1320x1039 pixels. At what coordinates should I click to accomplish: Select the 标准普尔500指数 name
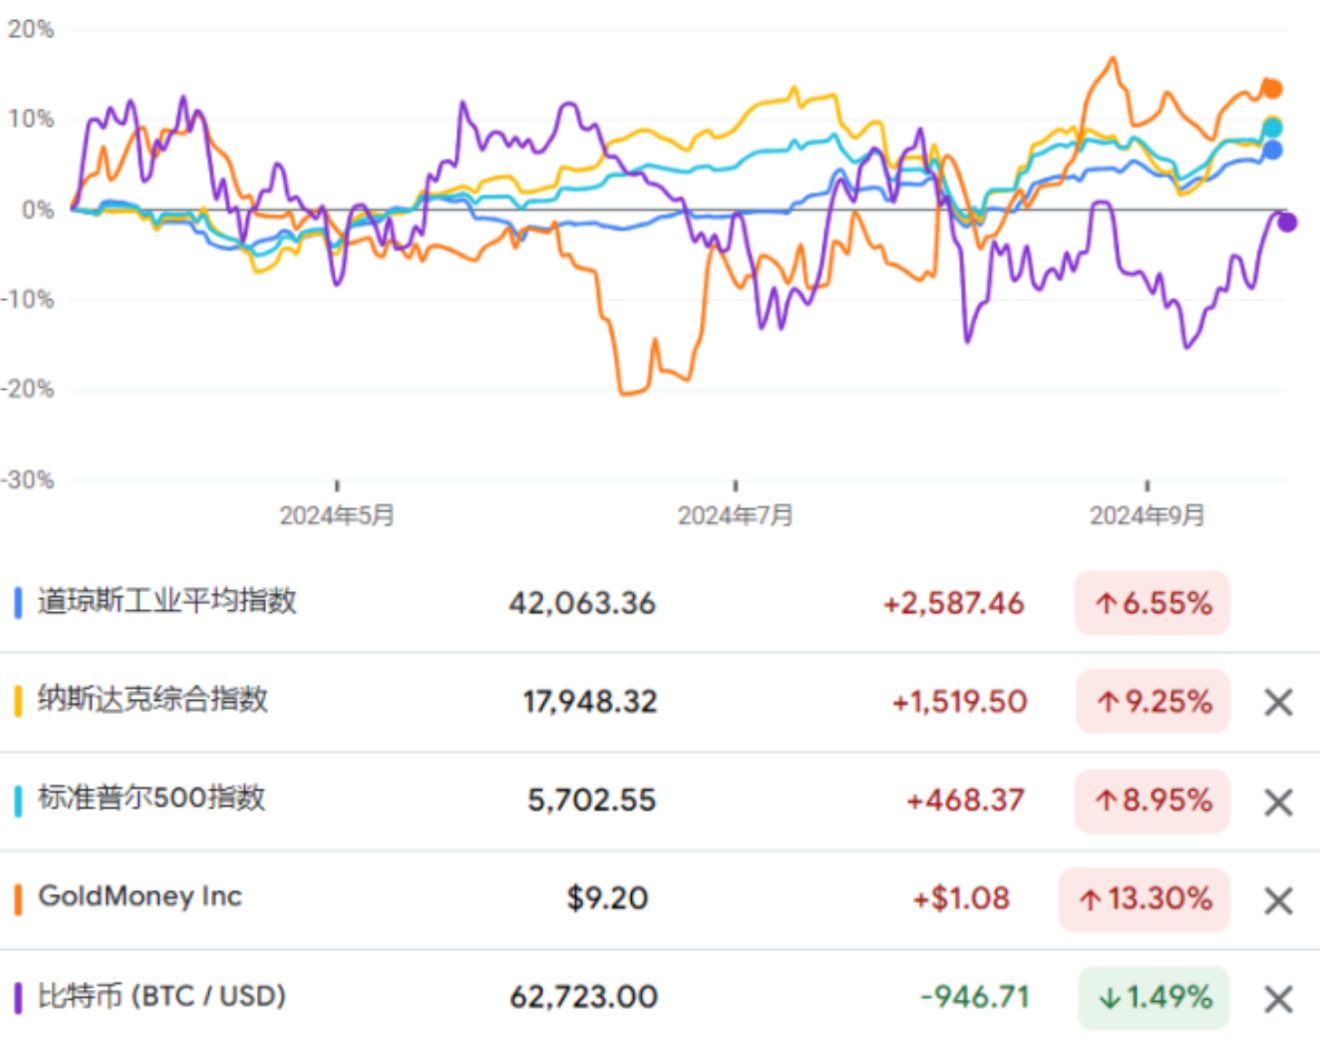click(x=152, y=798)
